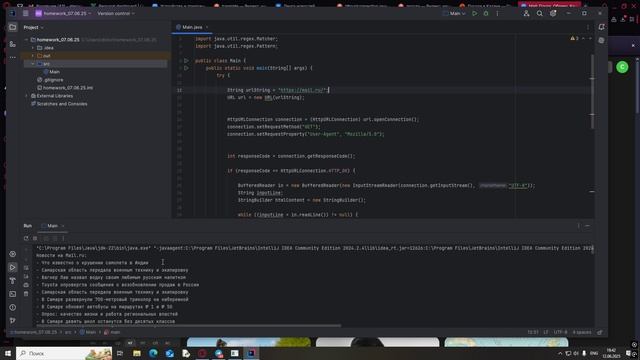The width and height of the screenshot is (640, 360).
Task: Open the Version control dropdown
Action: coord(116,13)
